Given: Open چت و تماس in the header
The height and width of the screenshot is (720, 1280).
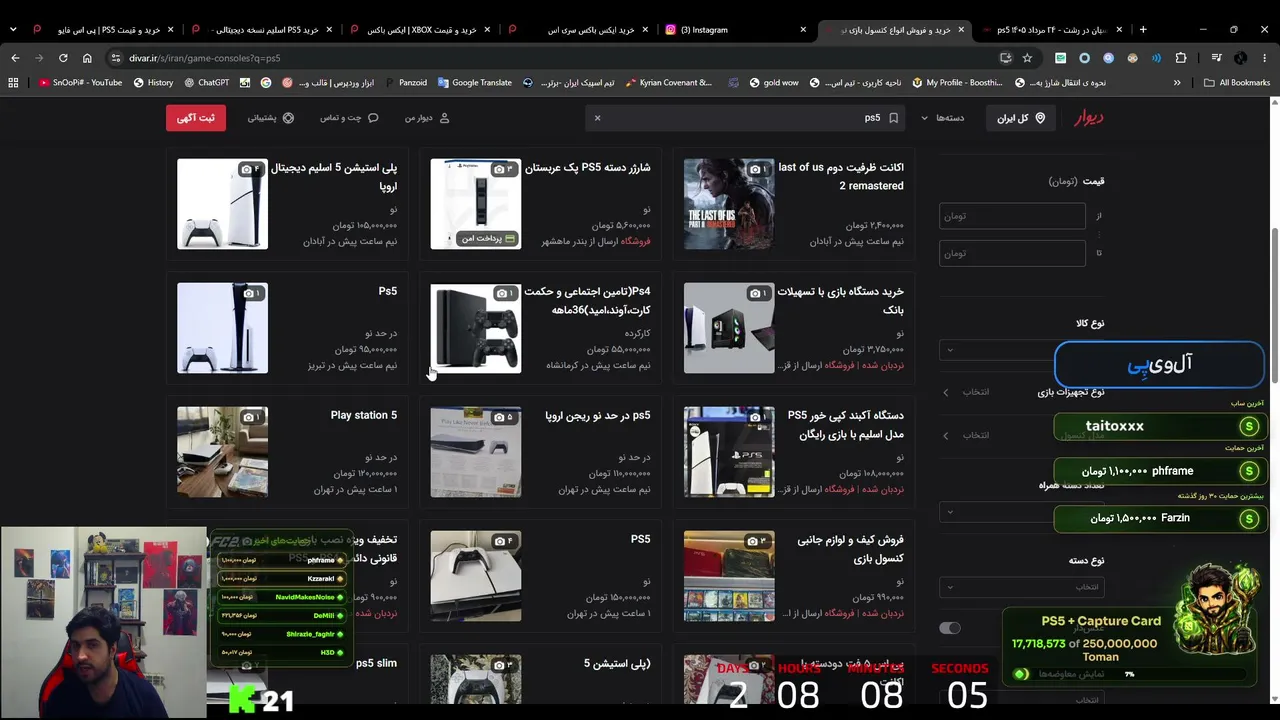Looking at the screenshot, I should (349, 118).
